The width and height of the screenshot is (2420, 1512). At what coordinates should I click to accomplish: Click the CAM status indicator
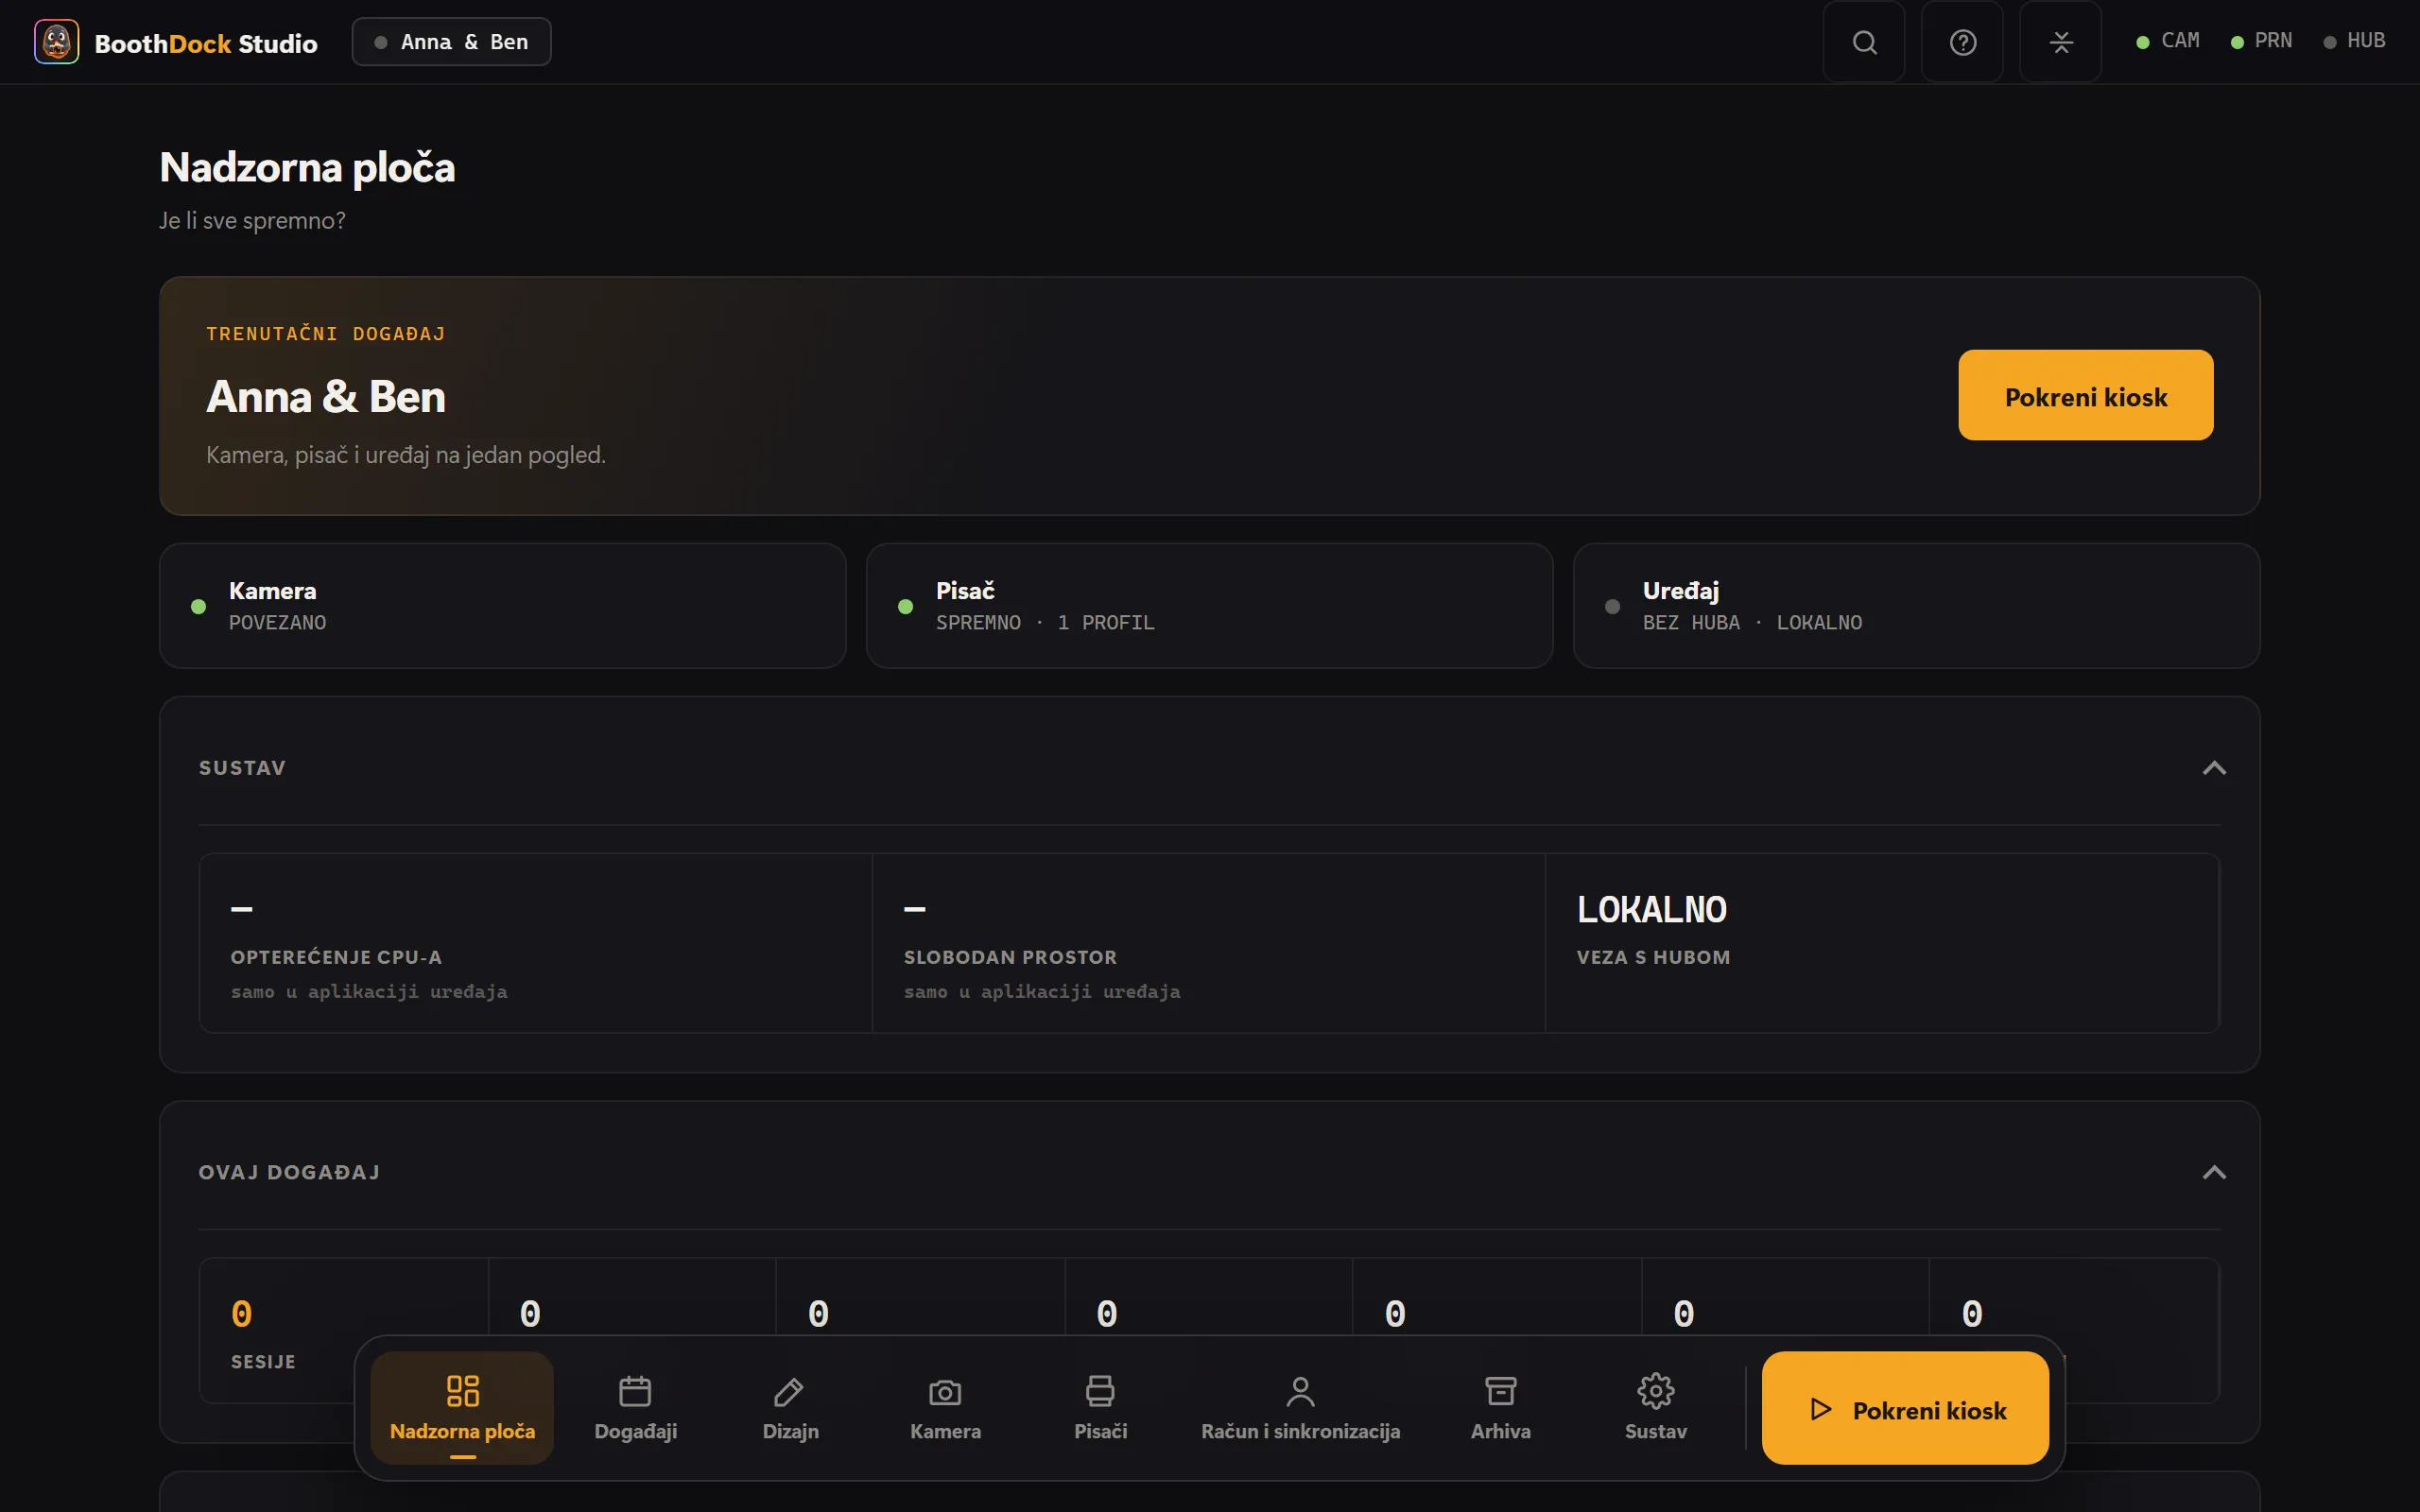coord(2168,41)
